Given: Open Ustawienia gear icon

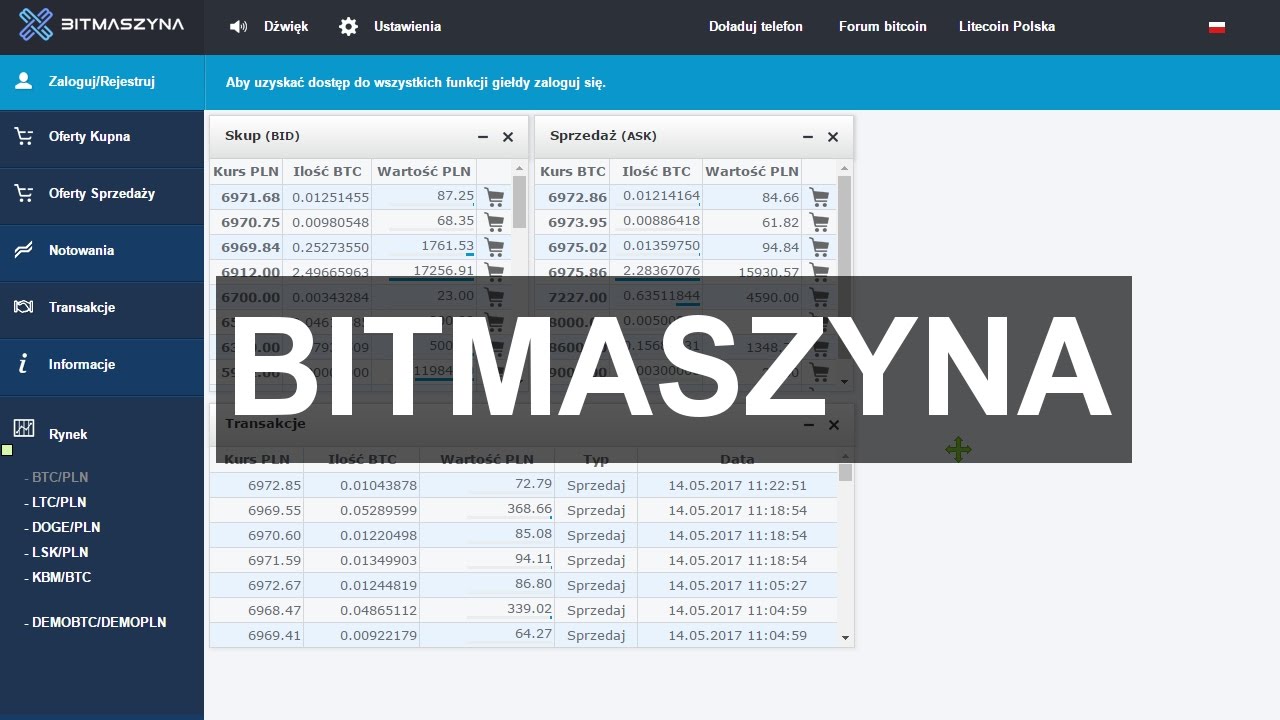Looking at the screenshot, I should click(x=348, y=27).
